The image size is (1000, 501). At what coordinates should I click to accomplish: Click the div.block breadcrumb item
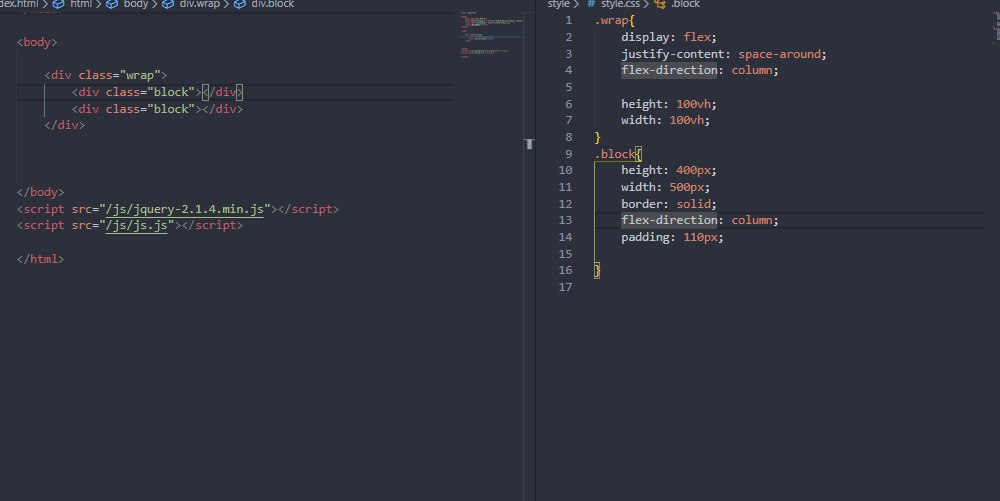point(272,4)
